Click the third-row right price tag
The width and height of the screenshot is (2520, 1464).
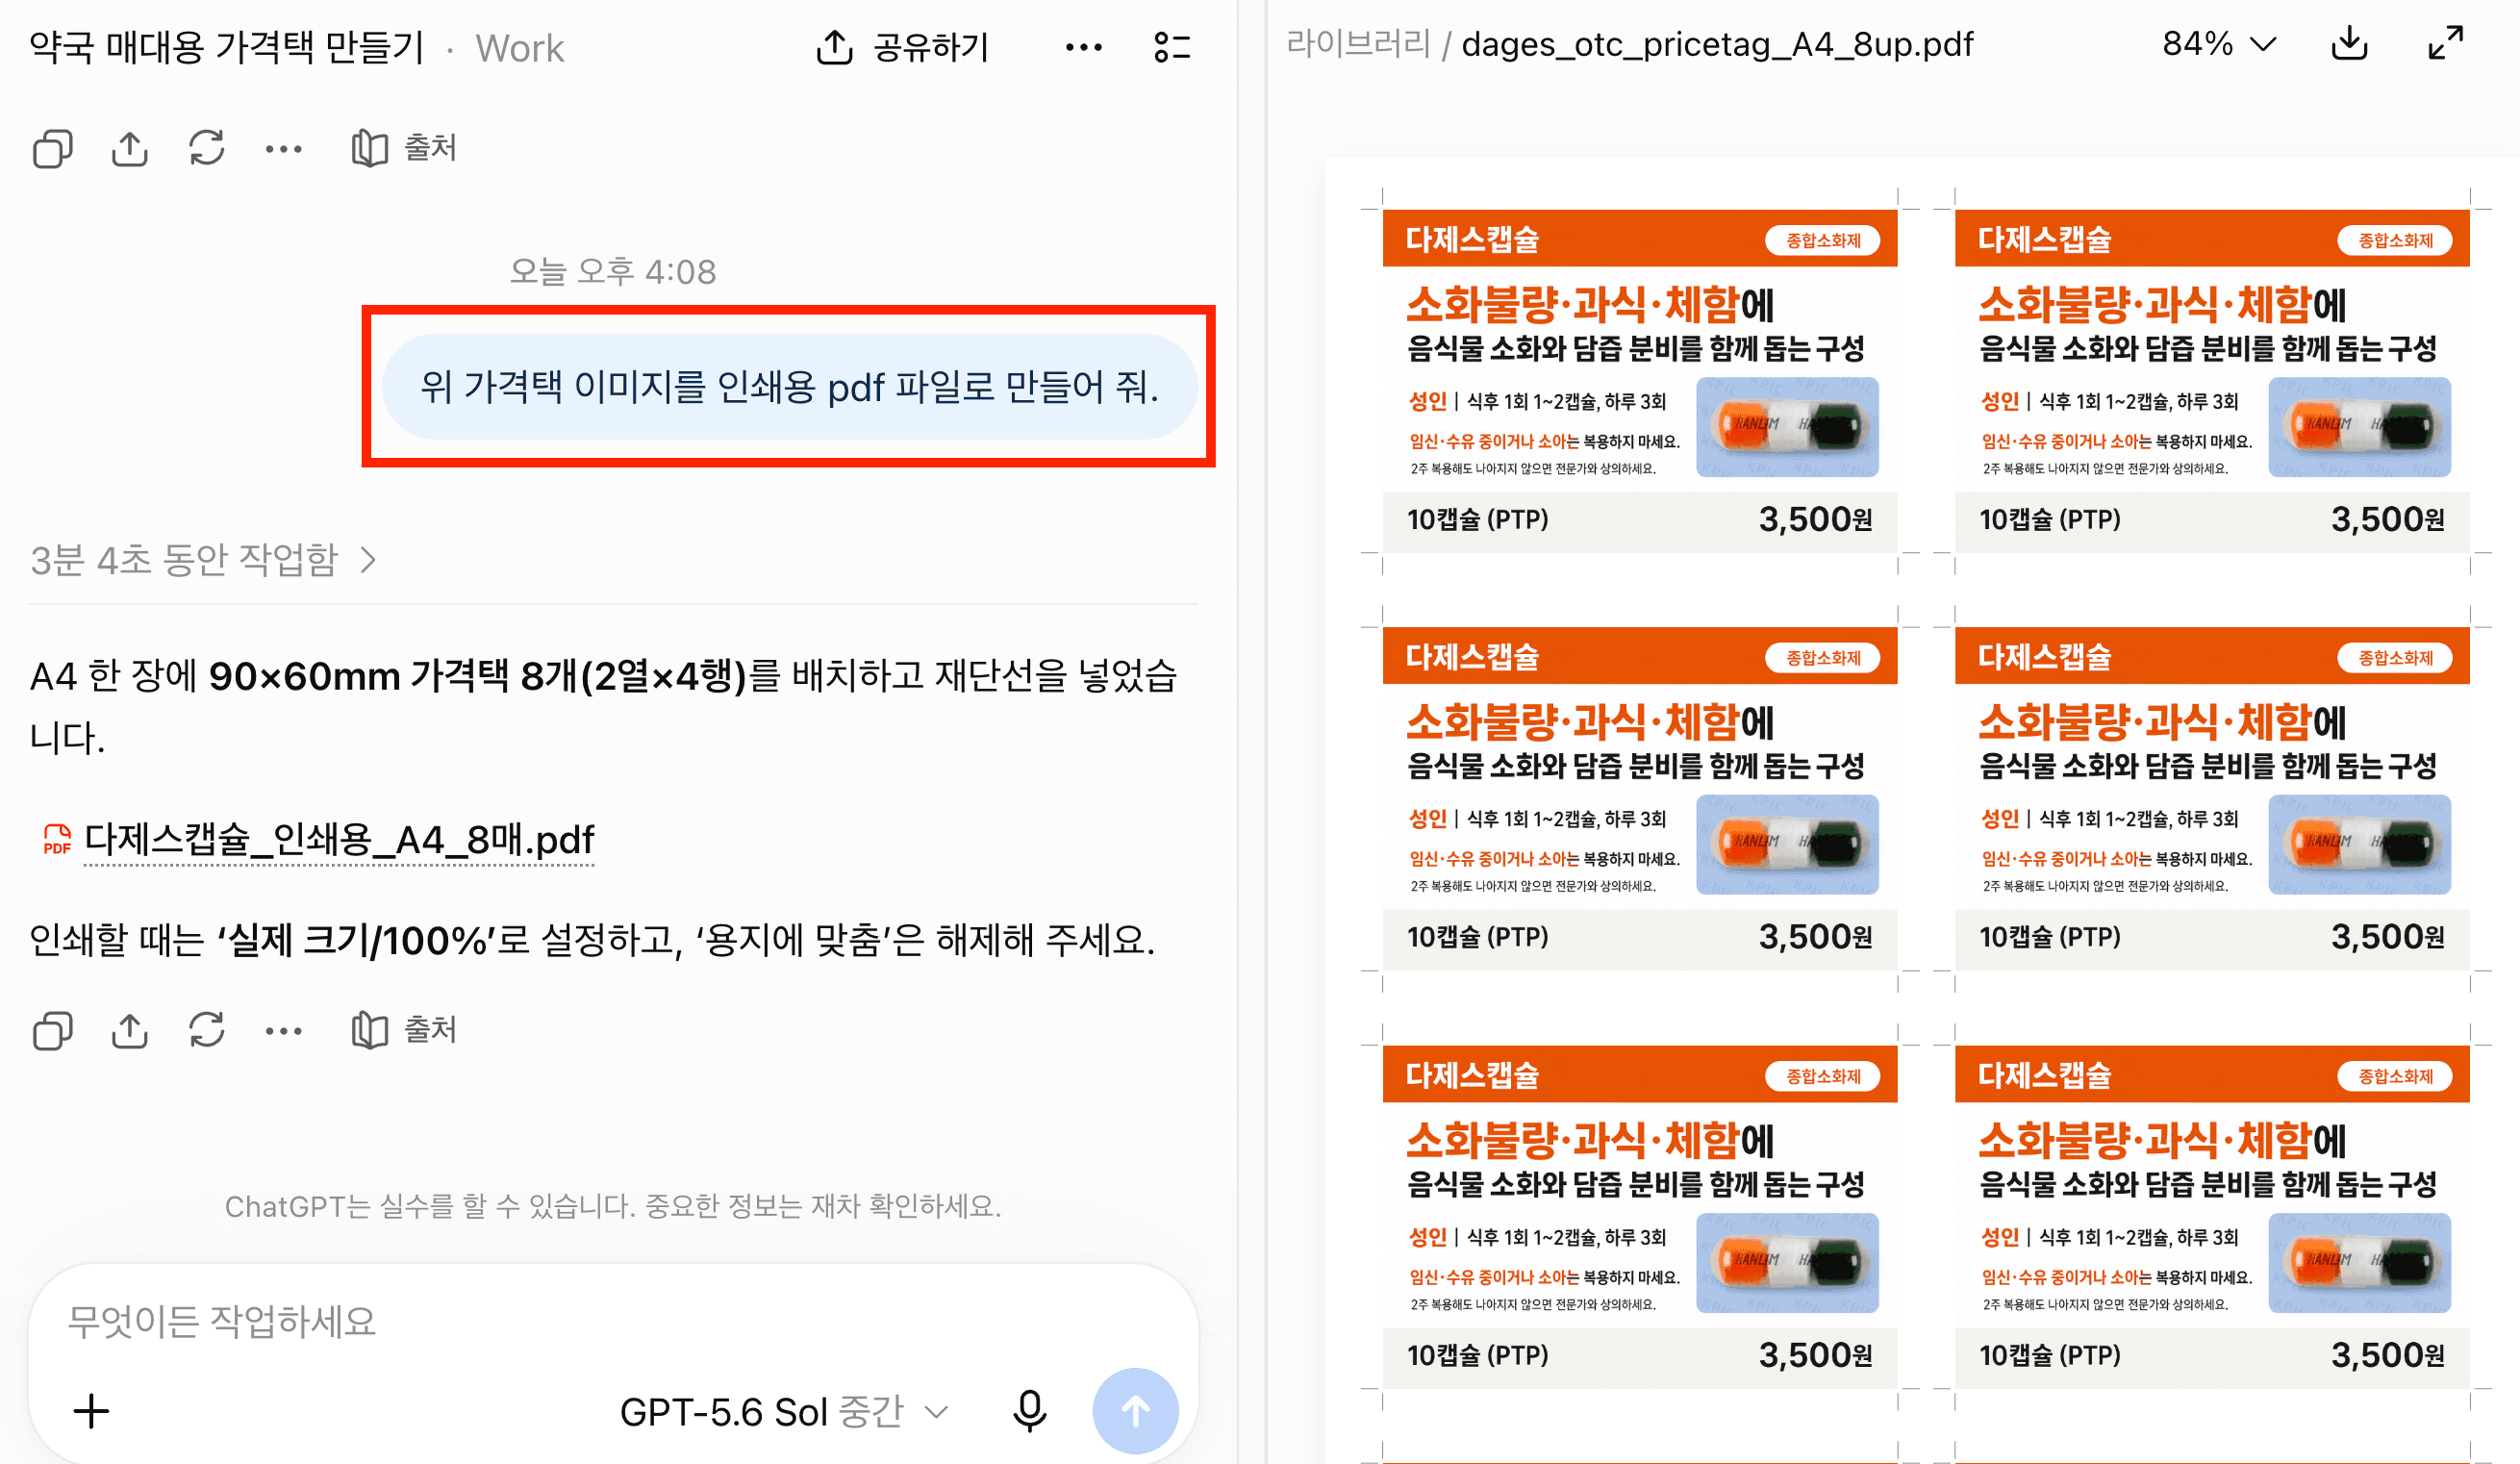[x=2211, y=1217]
